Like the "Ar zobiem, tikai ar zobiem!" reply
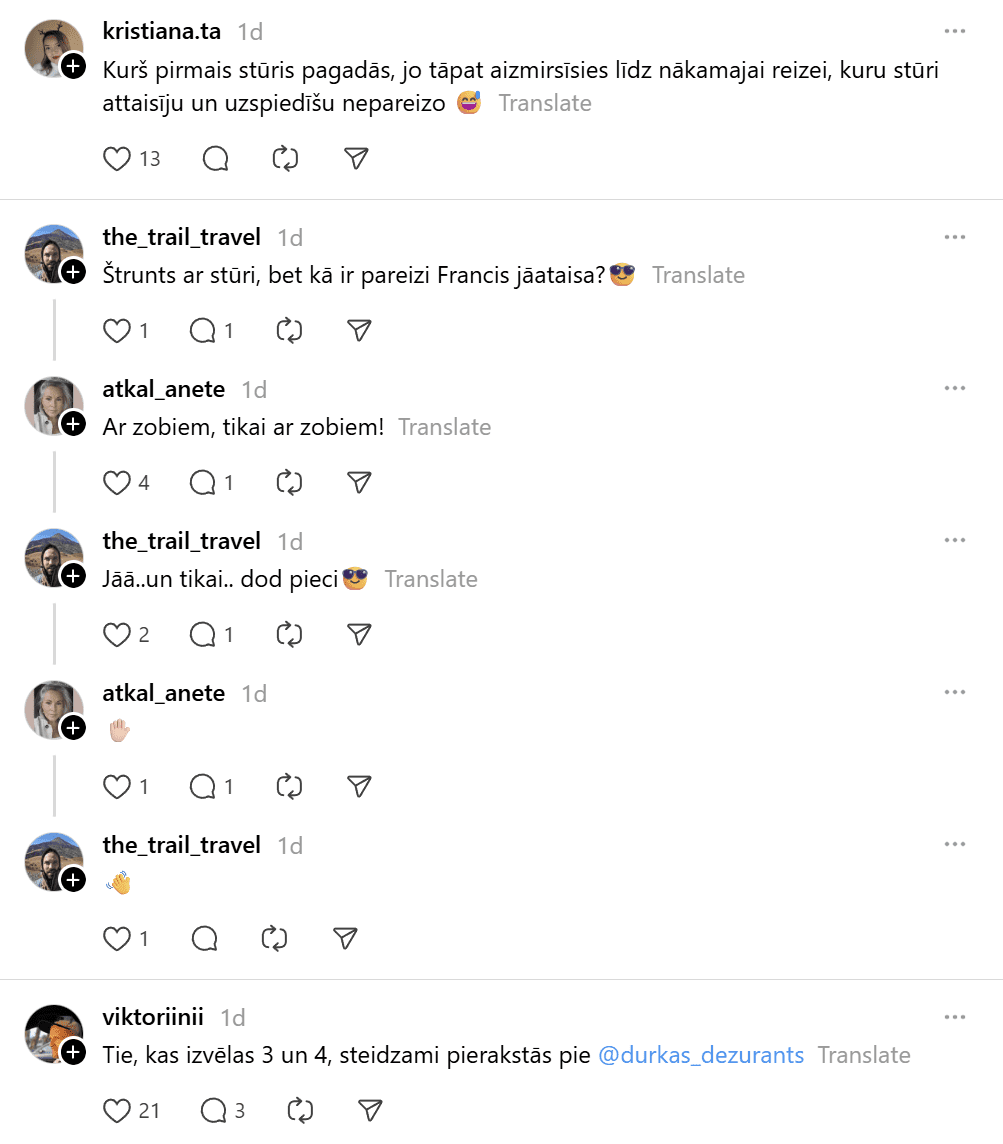 [118, 483]
